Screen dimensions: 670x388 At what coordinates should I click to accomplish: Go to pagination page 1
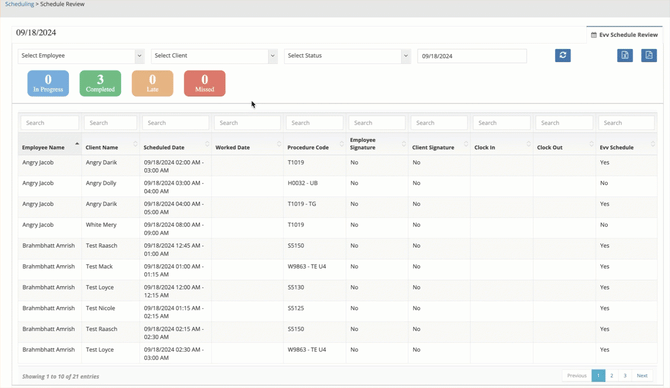click(x=598, y=376)
